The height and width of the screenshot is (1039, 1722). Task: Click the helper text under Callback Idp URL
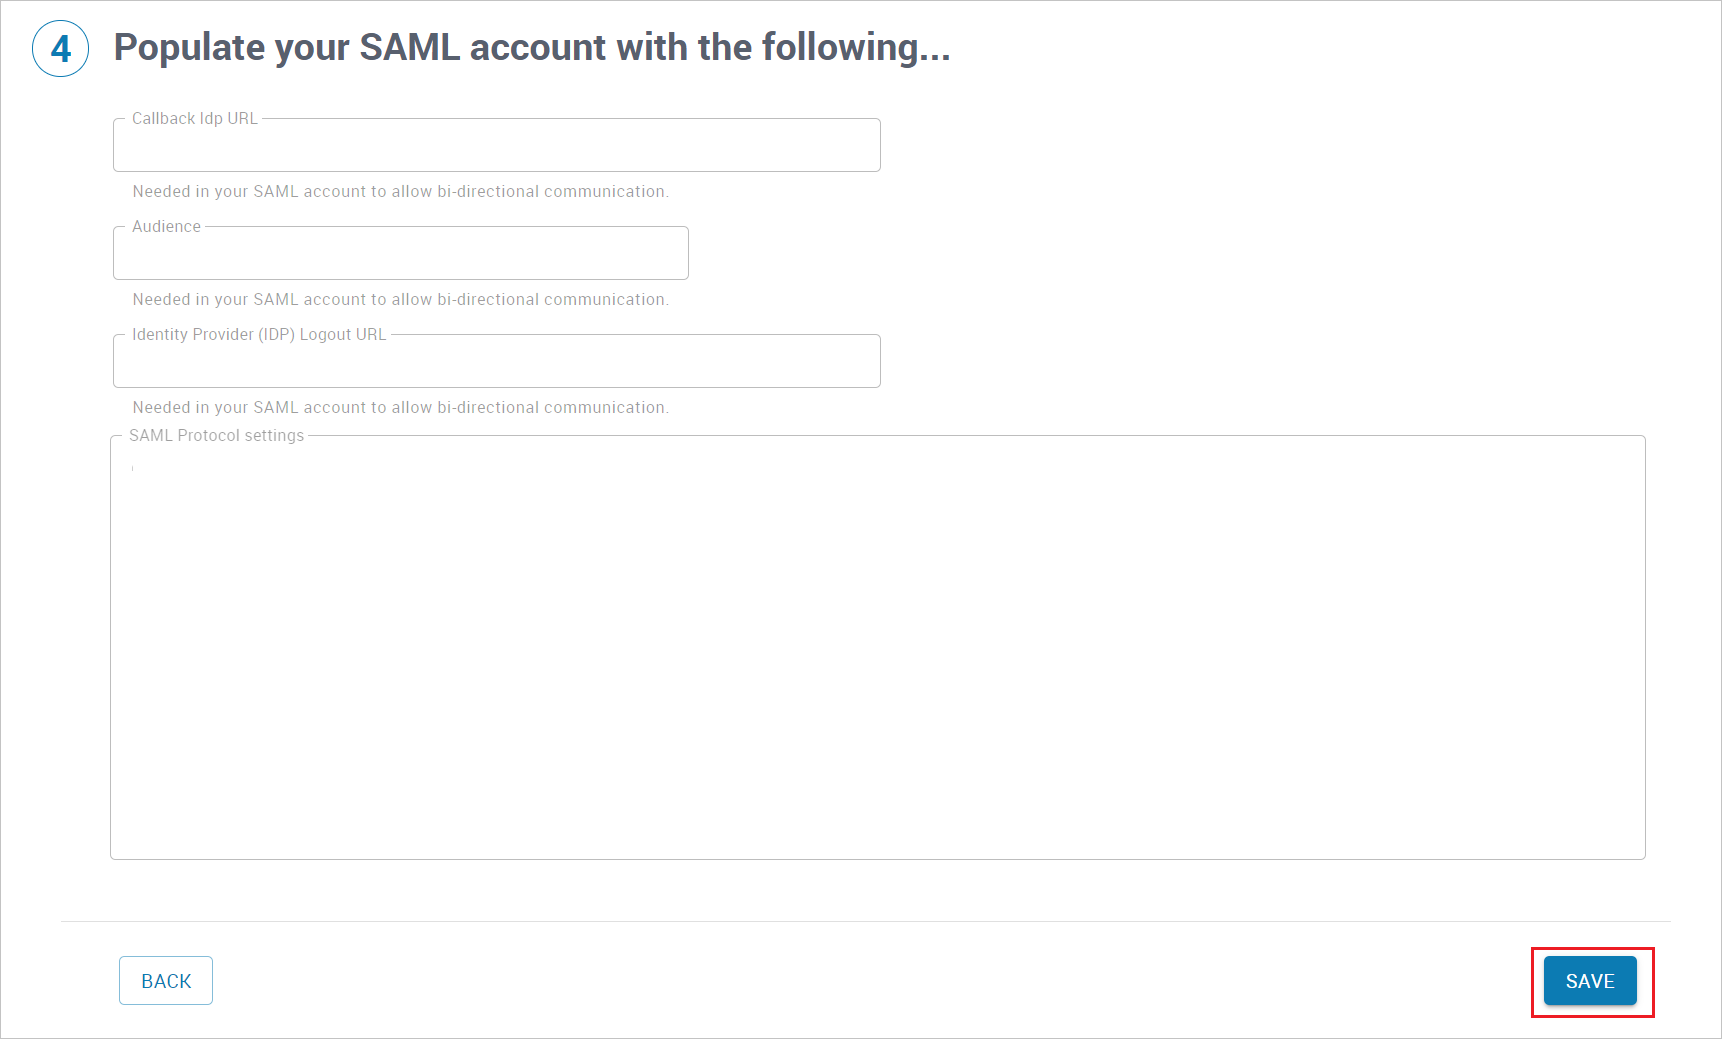coord(400,191)
